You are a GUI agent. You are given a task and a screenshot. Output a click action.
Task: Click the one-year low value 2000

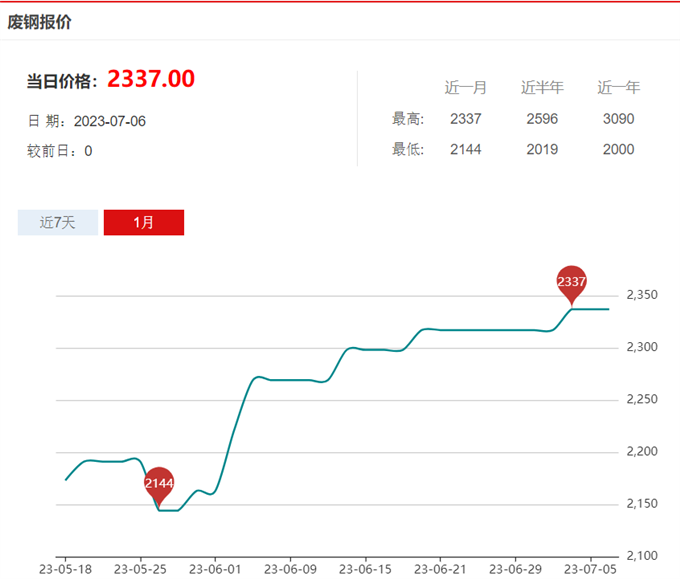pos(618,150)
